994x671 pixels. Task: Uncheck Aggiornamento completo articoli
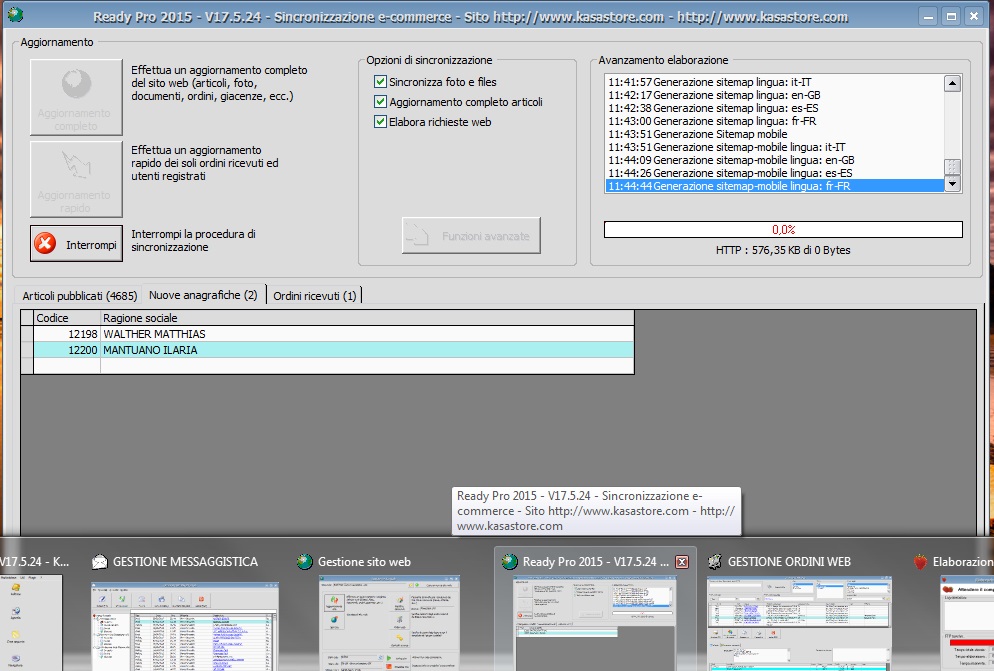click(380, 101)
